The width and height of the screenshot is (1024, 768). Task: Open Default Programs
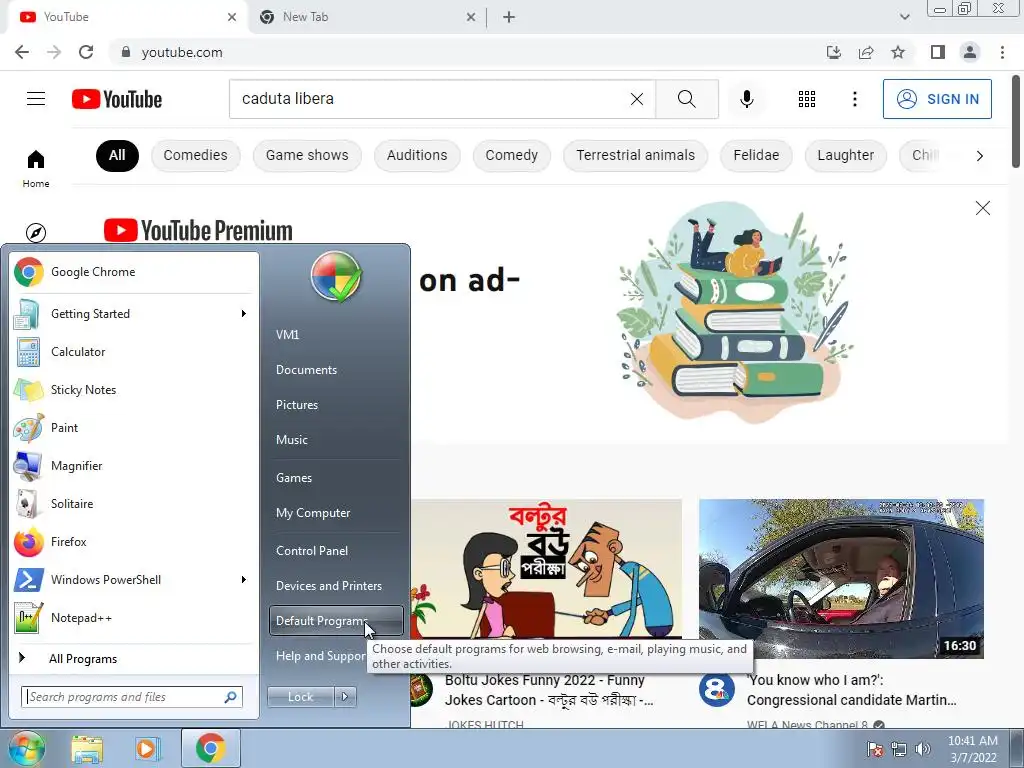(336, 620)
